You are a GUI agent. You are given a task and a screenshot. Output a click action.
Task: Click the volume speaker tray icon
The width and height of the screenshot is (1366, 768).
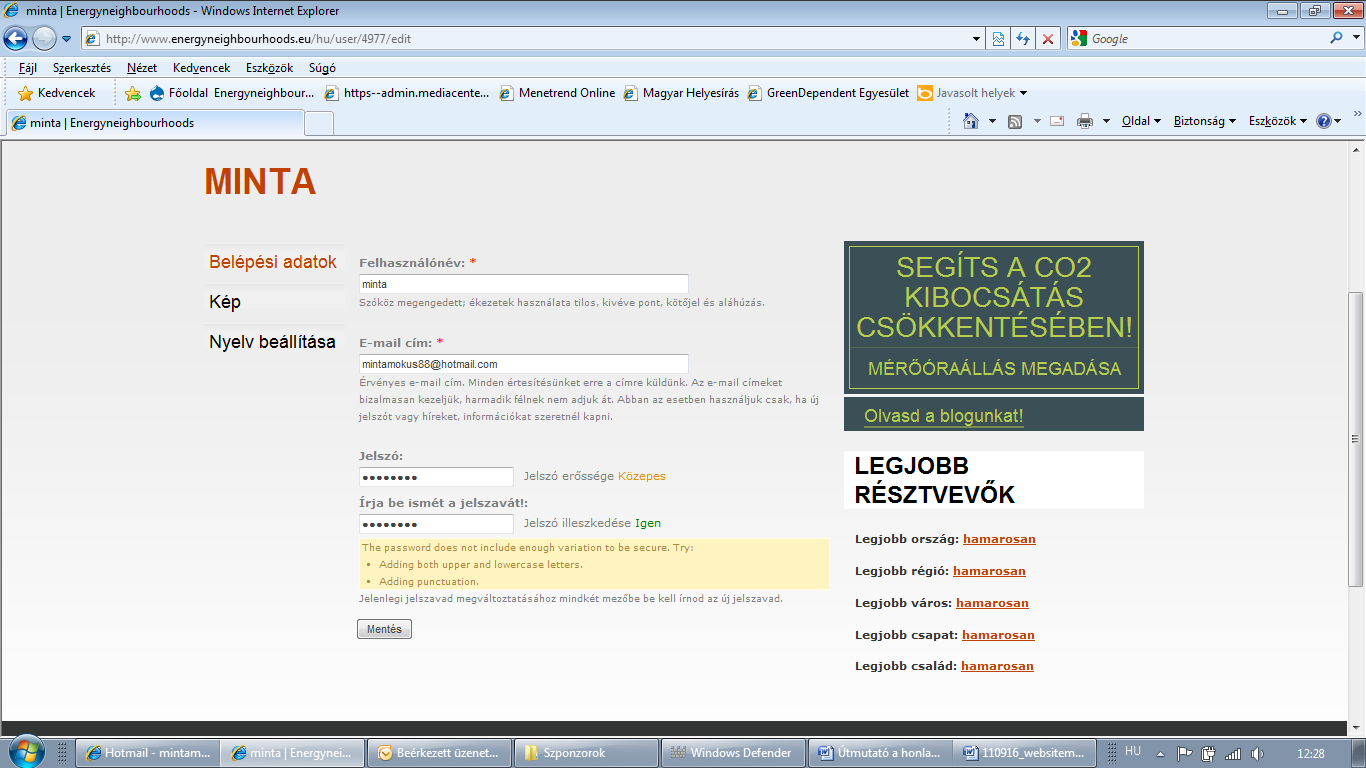point(1257,753)
